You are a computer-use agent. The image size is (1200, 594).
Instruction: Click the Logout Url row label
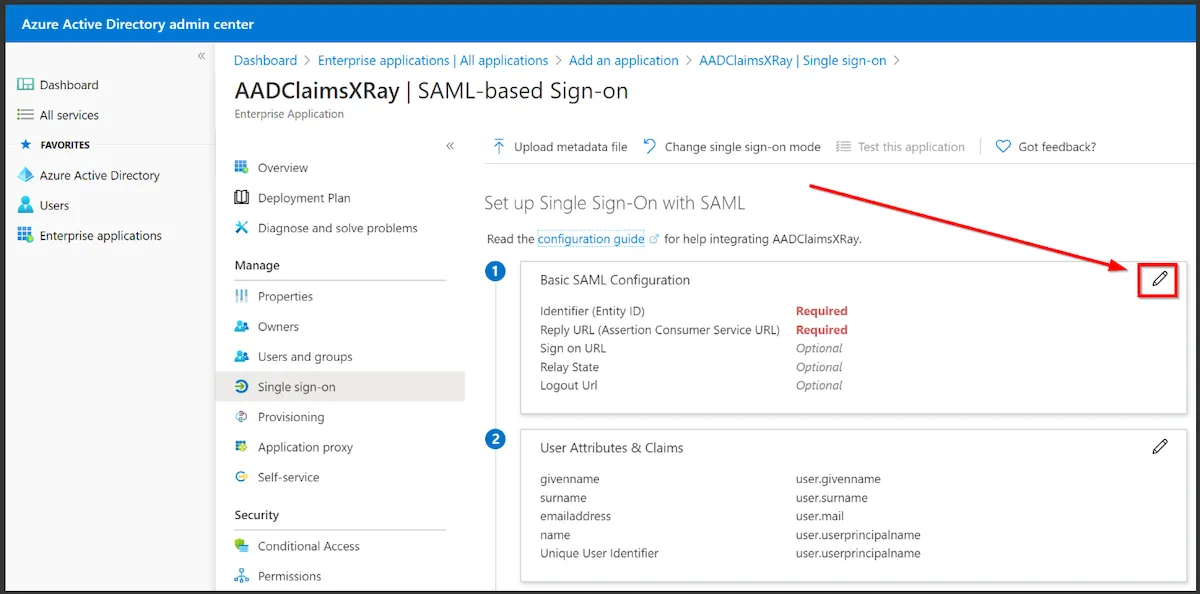569,385
